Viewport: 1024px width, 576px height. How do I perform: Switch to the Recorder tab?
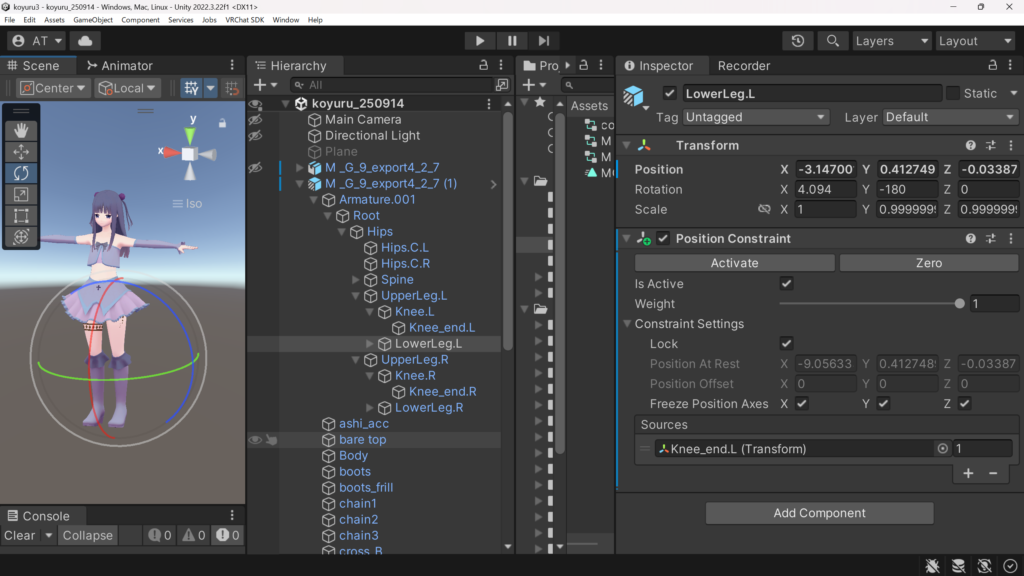[743, 65]
